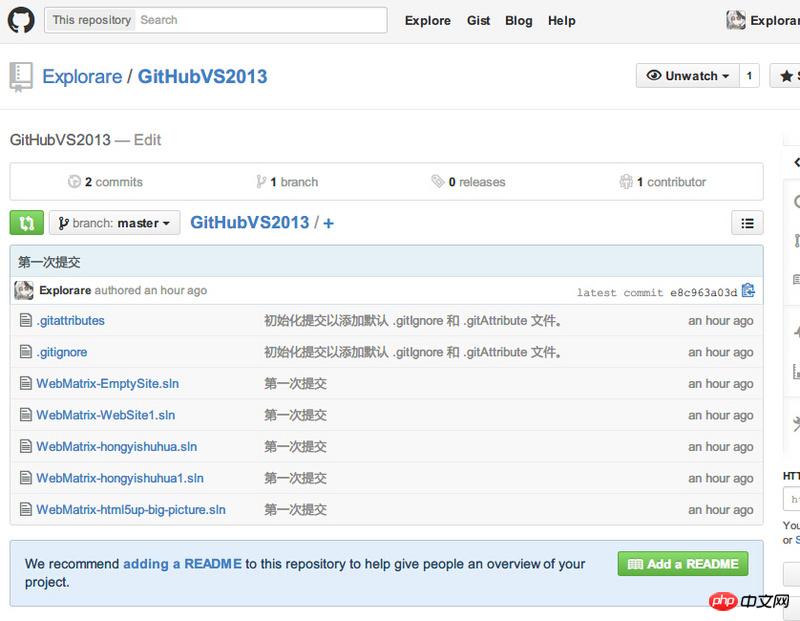Click the star icon button
Screen dimensions: 800x621
(786, 76)
